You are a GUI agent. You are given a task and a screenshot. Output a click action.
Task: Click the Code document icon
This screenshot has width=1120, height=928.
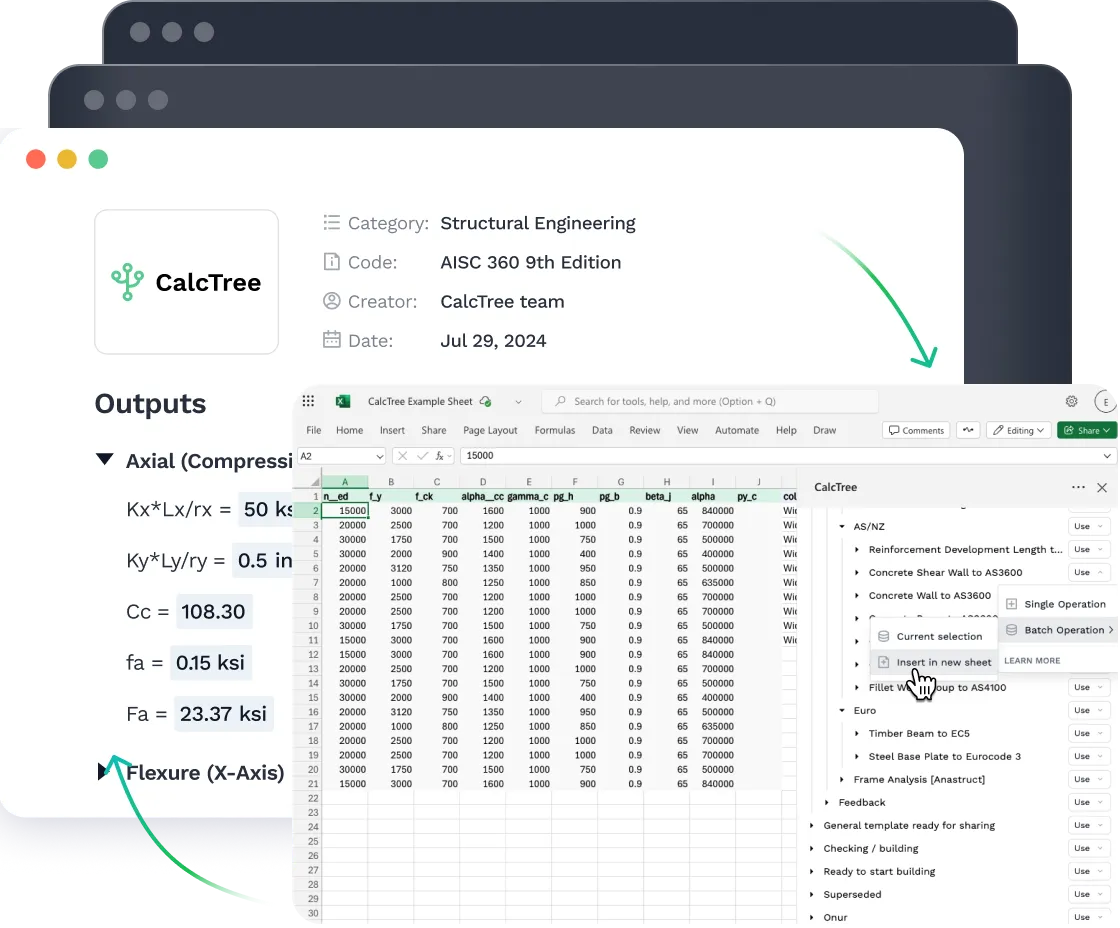pyautogui.click(x=331, y=262)
